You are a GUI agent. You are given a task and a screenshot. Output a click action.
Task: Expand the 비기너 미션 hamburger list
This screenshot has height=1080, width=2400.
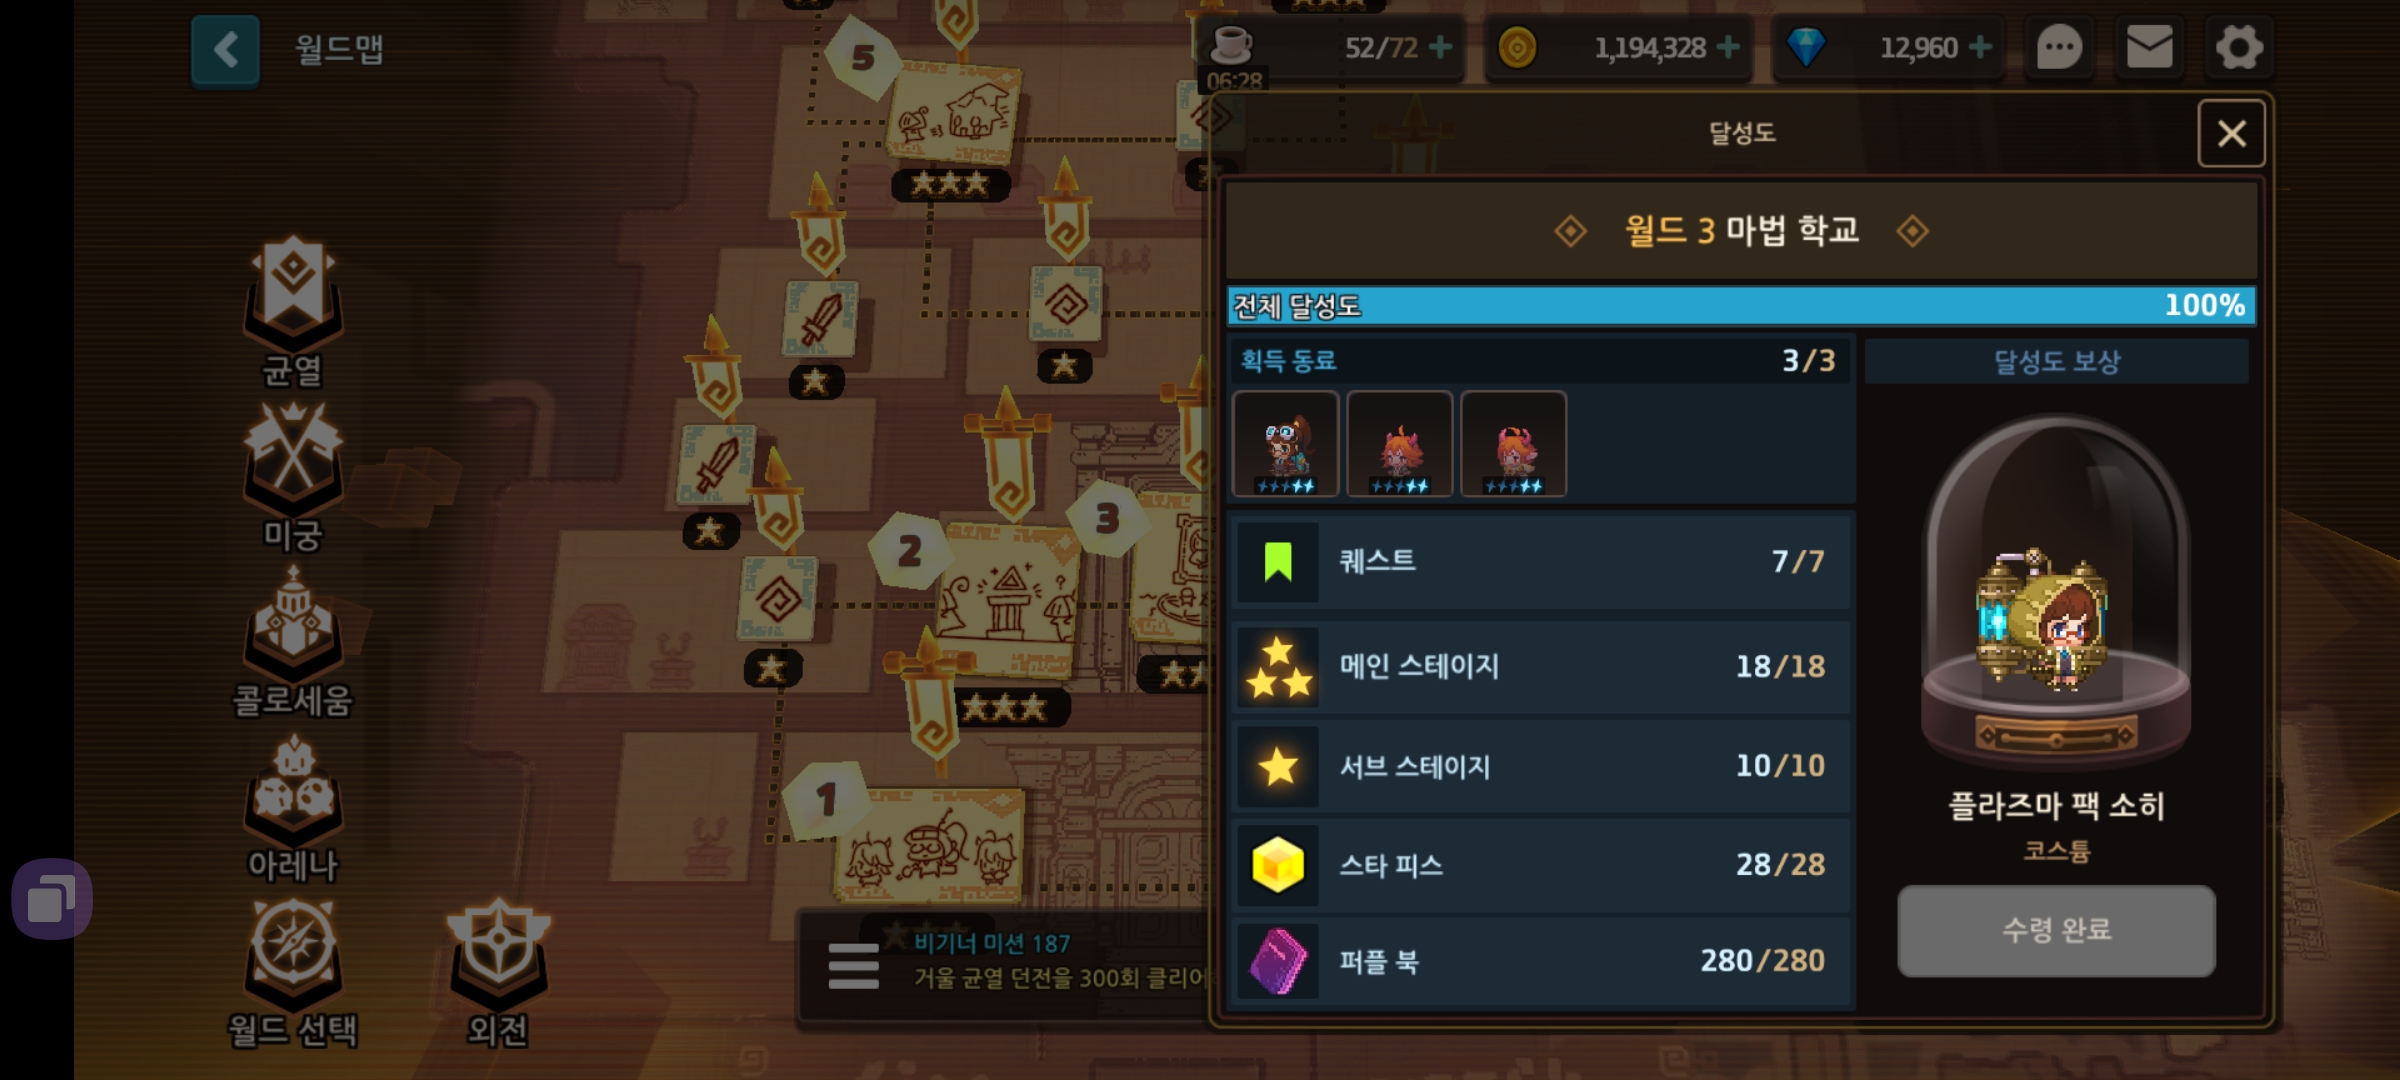[853, 966]
